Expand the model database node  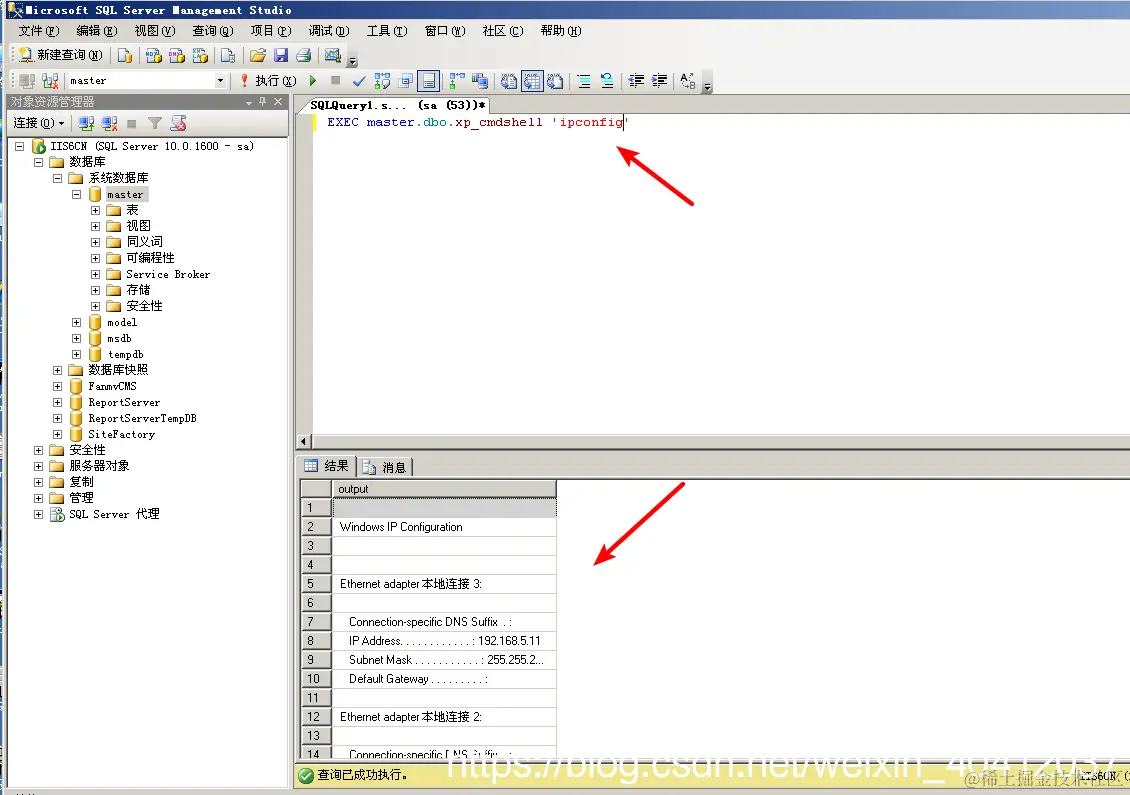tap(76, 322)
